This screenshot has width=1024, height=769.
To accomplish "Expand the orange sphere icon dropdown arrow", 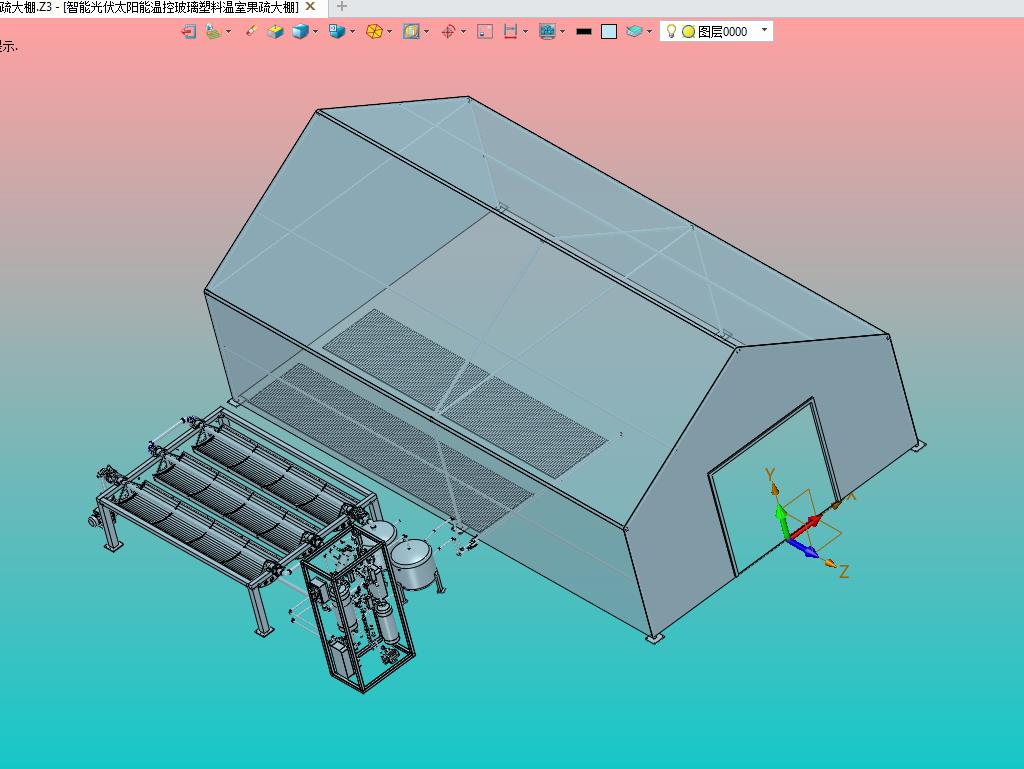I will coord(390,31).
